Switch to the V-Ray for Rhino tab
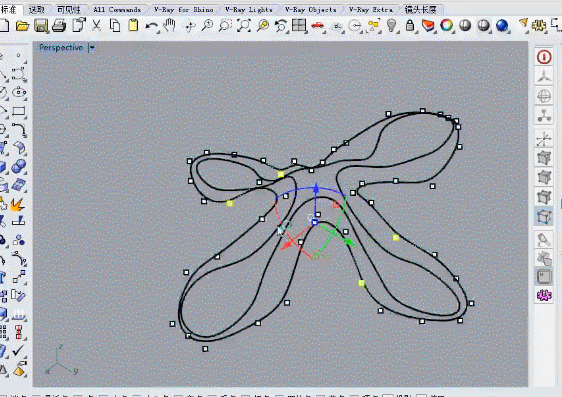Image resolution: width=562 pixels, height=397 pixels. 184,10
